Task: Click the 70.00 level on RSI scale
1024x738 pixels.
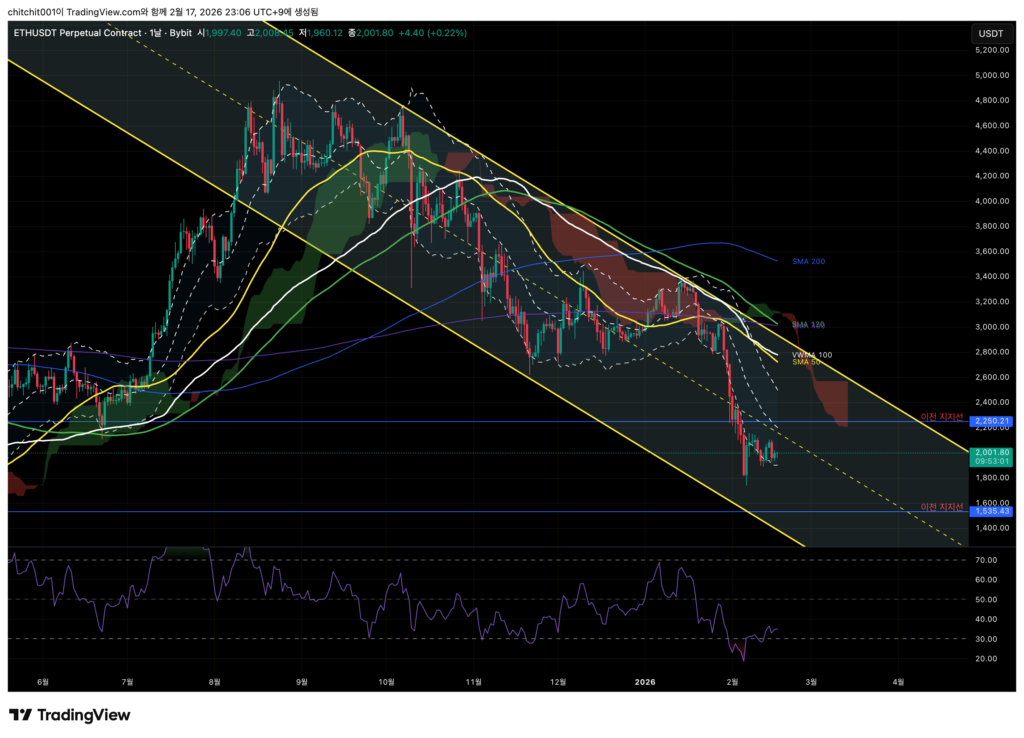Action: point(988,560)
